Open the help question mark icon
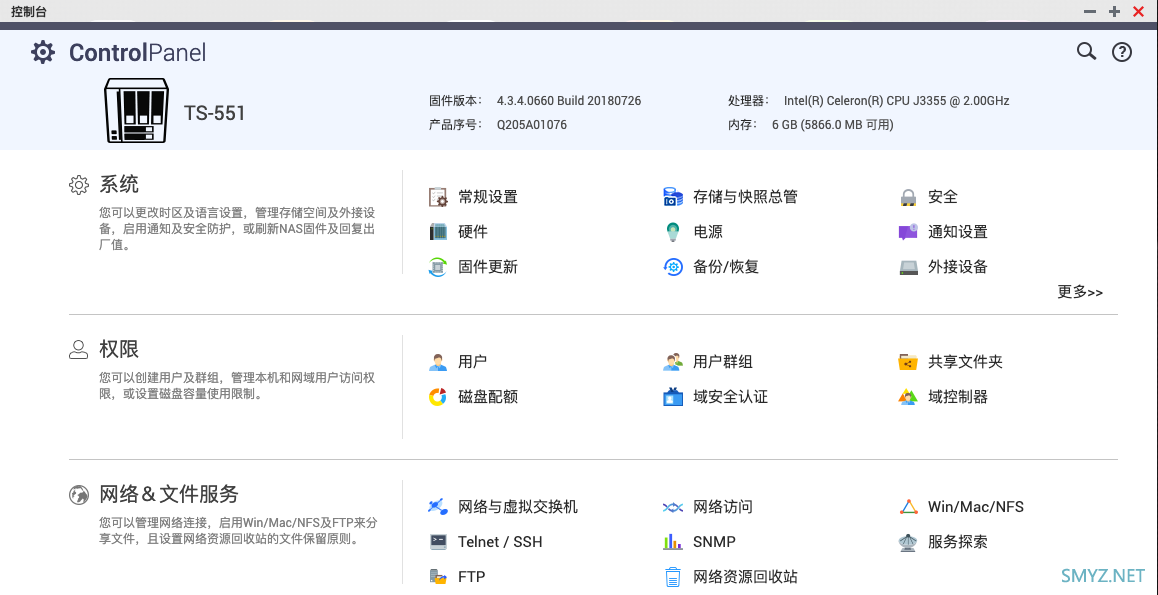Screen dimensions: 1158x595 point(1122,52)
